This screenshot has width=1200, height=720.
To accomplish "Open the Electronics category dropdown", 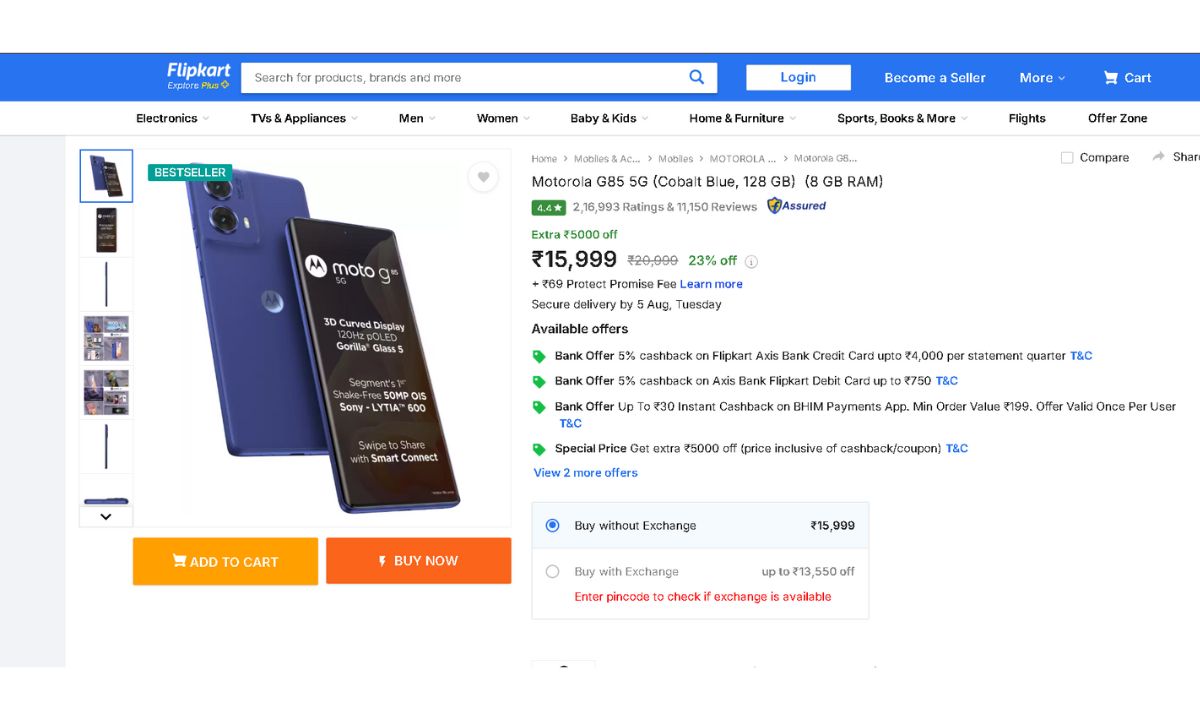I will (x=172, y=118).
